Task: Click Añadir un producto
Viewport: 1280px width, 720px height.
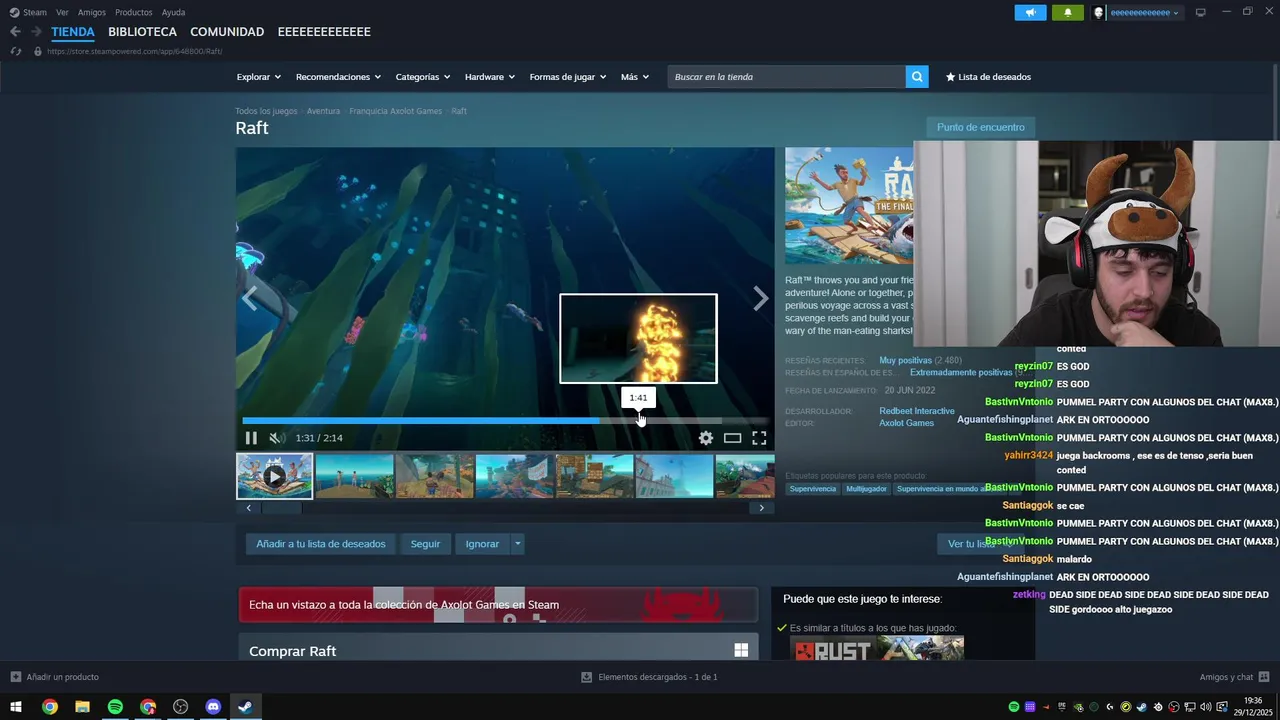Action: (x=54, y=677)
